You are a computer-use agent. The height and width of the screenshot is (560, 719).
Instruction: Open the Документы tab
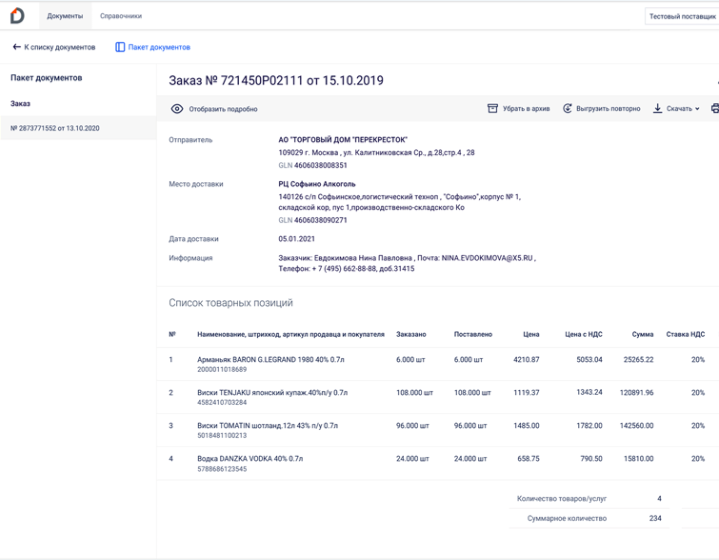[65, 16]
